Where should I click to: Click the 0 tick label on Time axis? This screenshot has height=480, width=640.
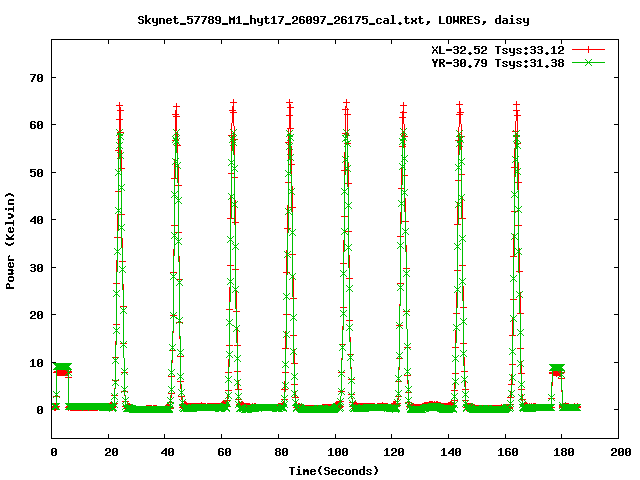54,452
